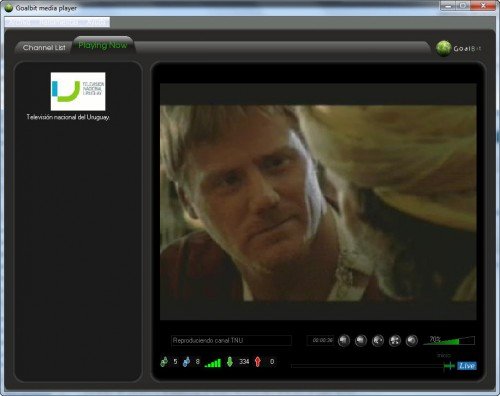Click the video playback area
Image resolution: width=500 pixels, height=396 pixels.
[318, 202]
